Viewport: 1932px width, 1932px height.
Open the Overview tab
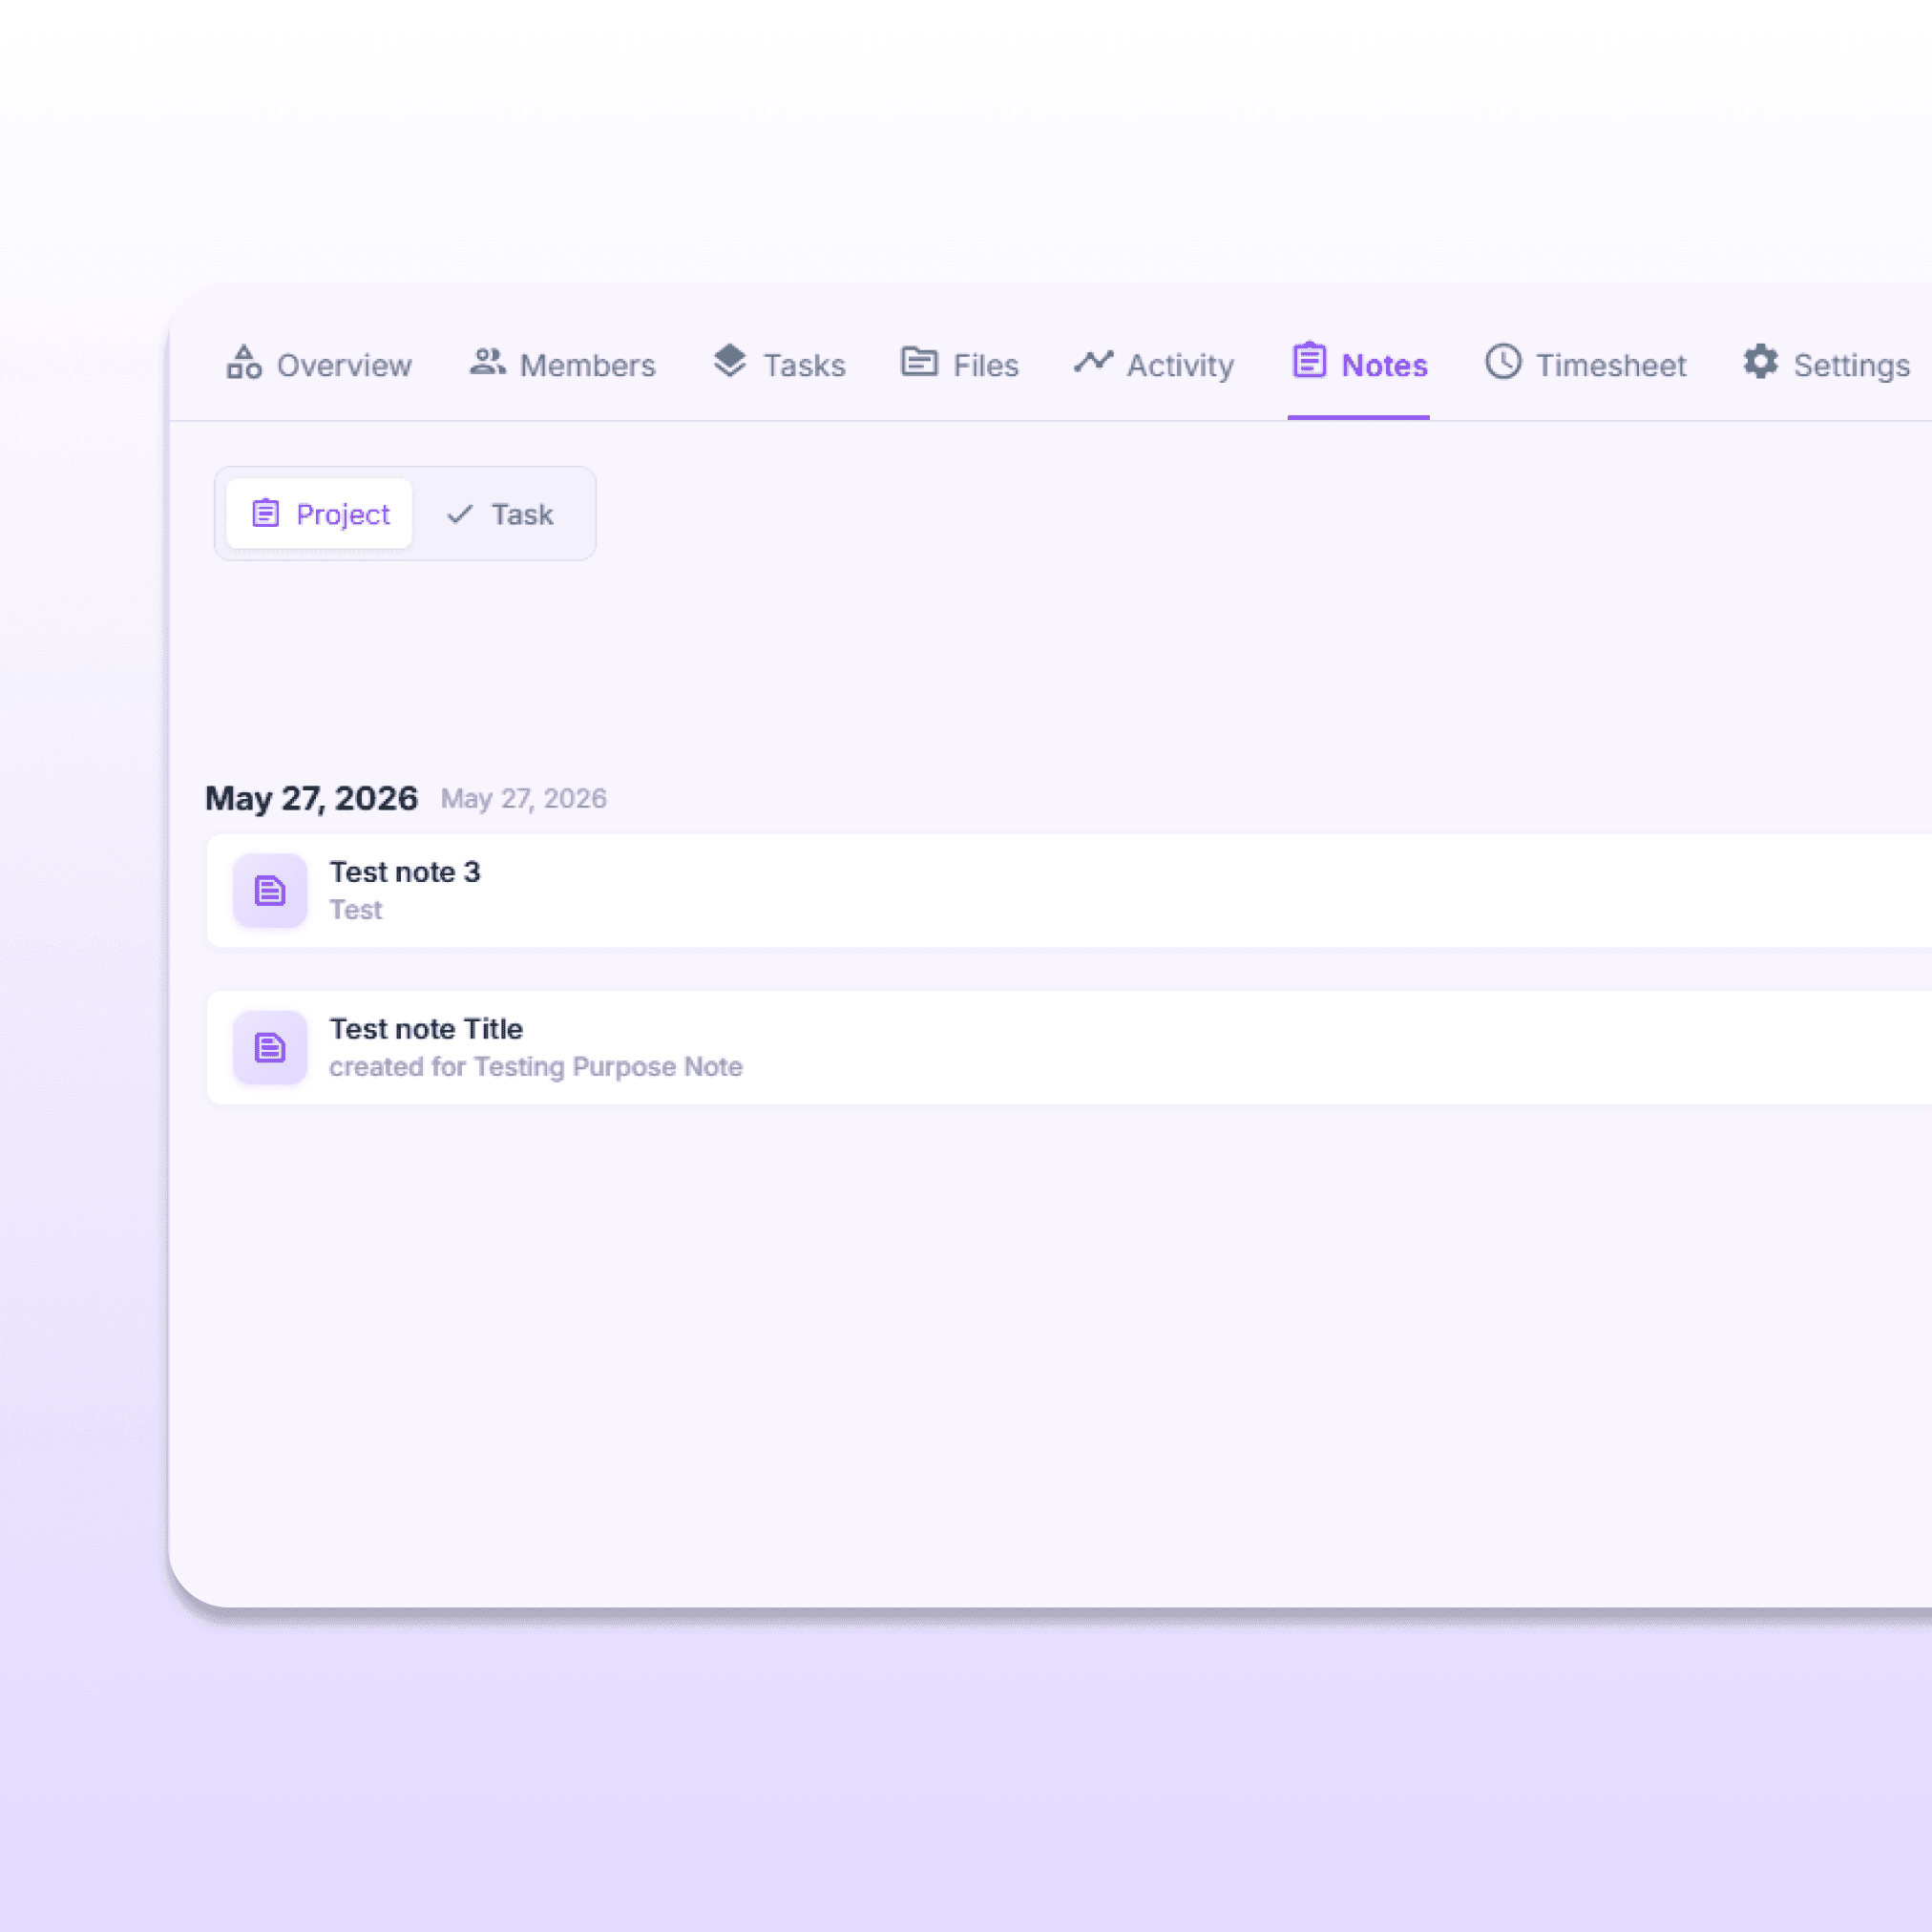point(319,364)
